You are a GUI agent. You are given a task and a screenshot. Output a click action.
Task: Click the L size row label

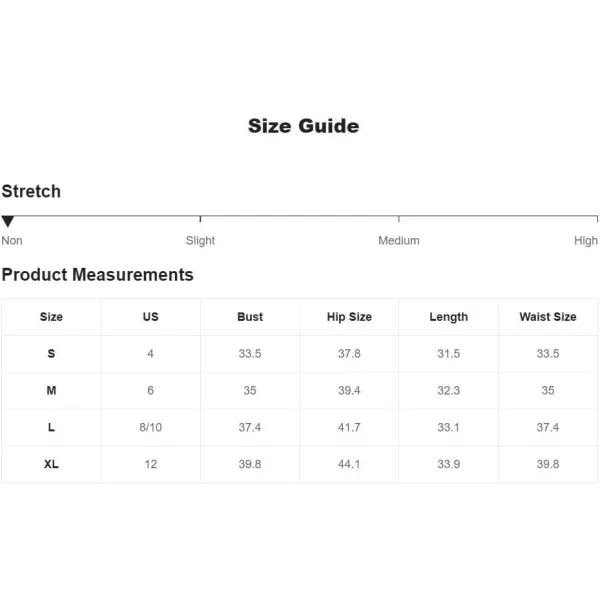coord(51,427)
